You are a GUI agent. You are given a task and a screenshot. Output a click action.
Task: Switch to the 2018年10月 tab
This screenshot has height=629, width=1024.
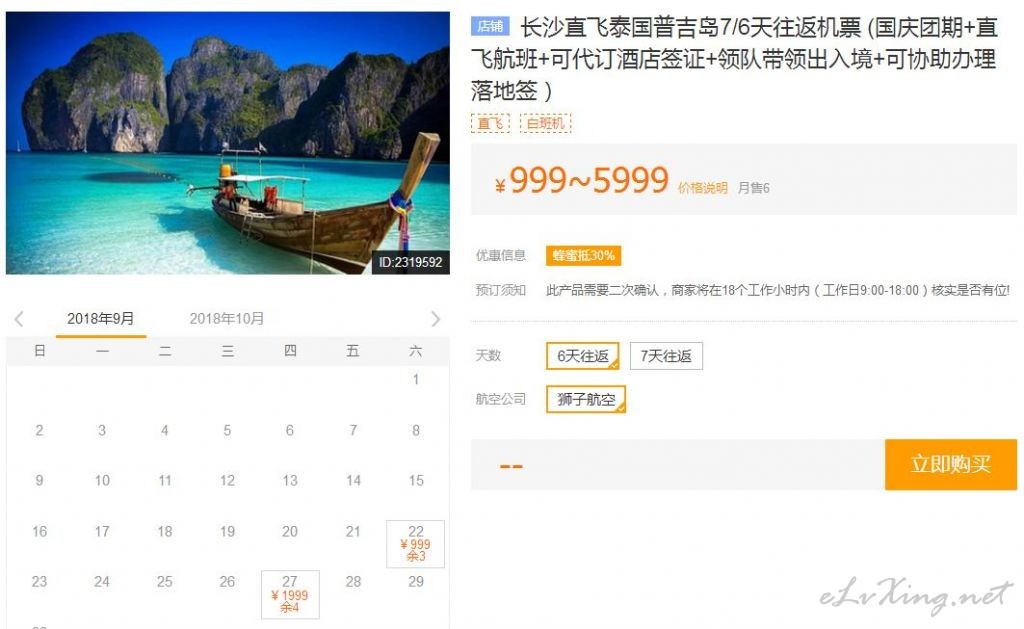227,319
